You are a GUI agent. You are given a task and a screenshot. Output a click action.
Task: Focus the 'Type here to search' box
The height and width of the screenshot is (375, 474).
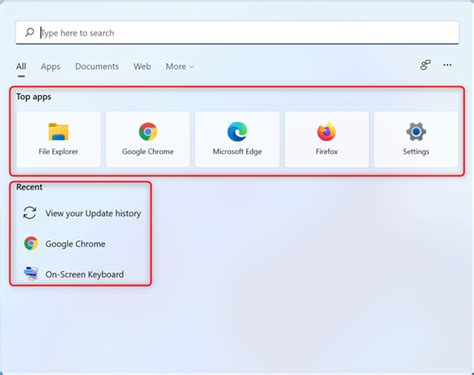coord(237,32)
